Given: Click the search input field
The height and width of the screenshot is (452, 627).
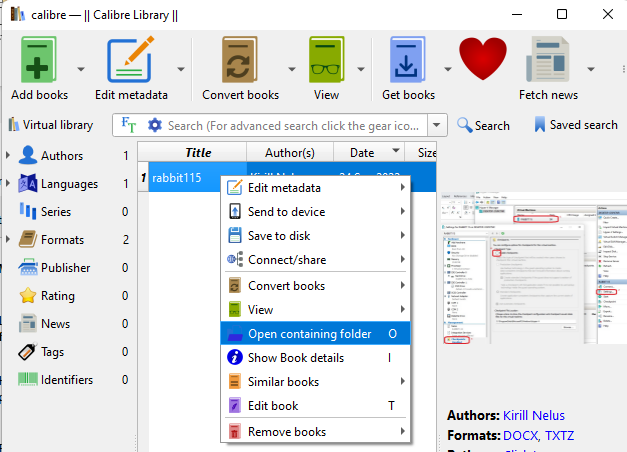Looking at the screenshot, I should [296, 126].
